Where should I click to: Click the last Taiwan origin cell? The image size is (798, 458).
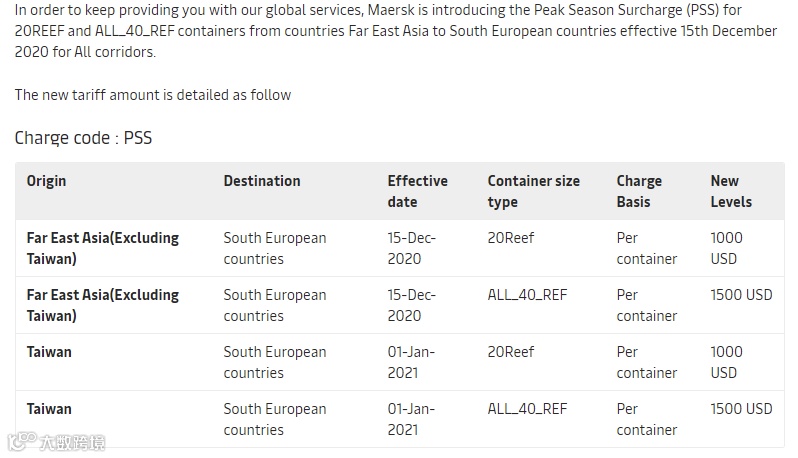click(49, 409)
